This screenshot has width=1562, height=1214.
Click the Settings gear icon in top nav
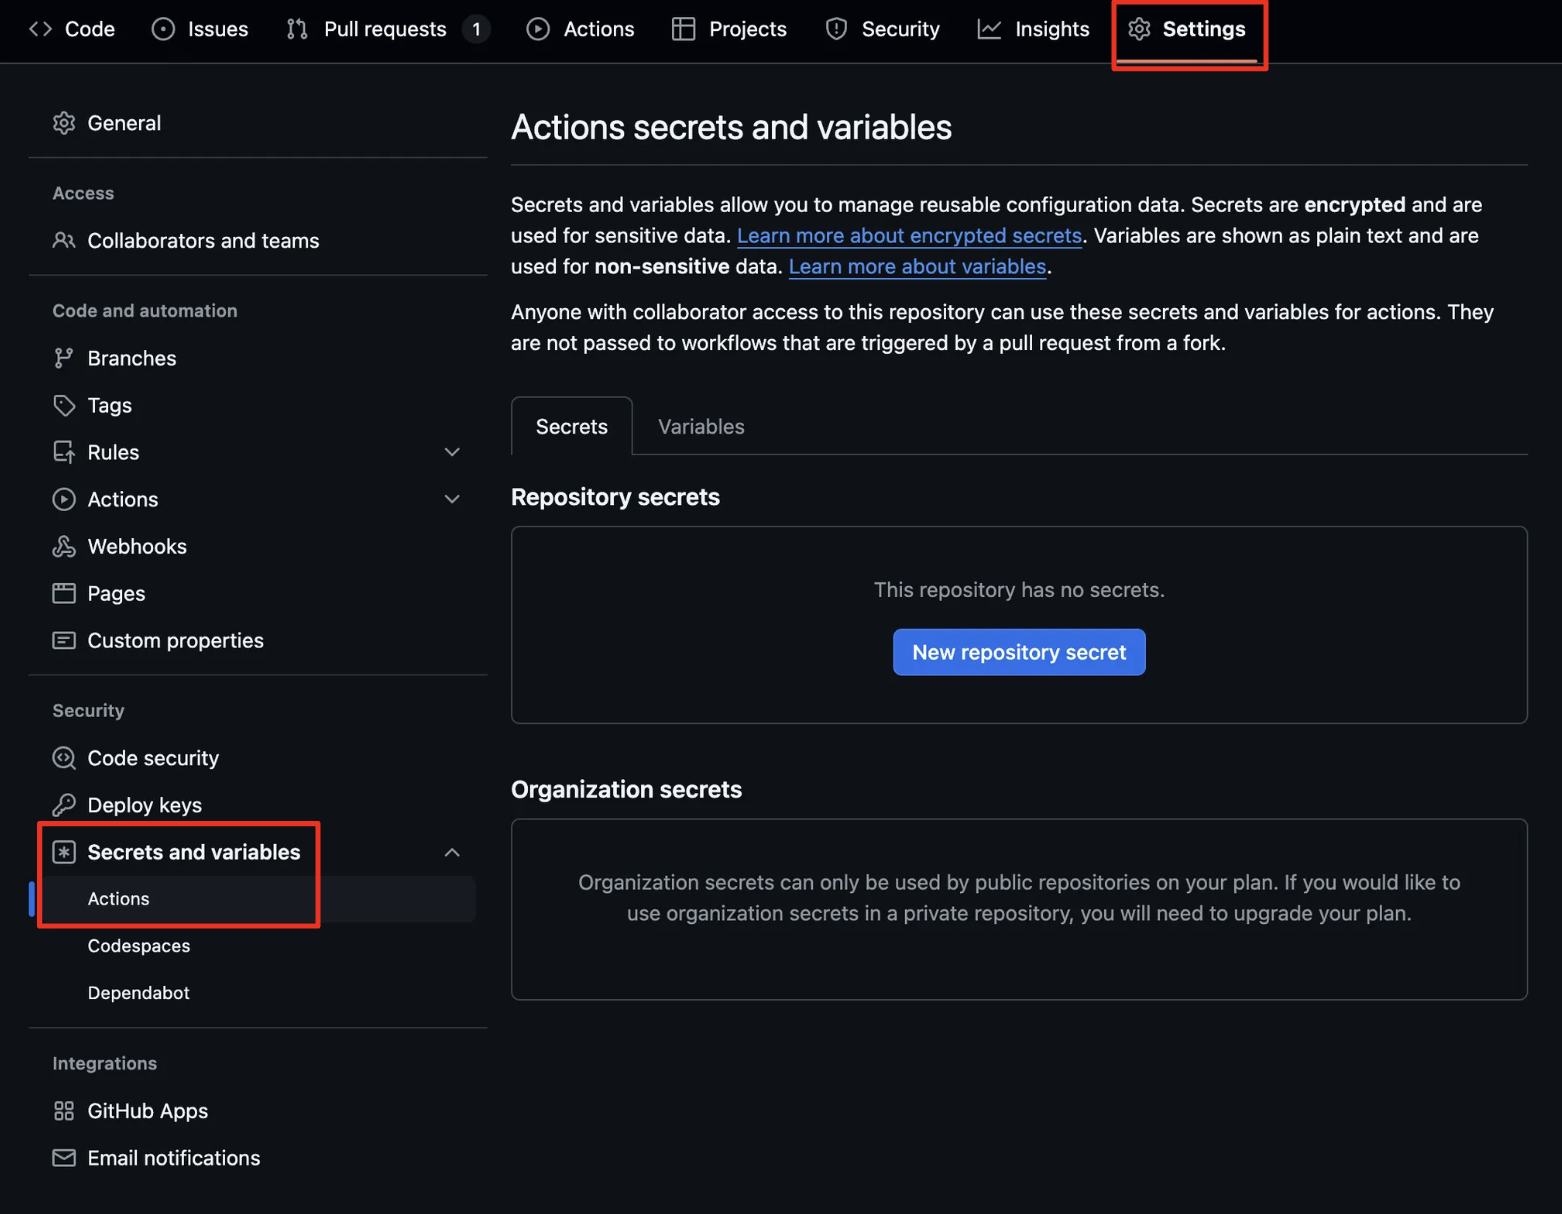pos(1139,29)
